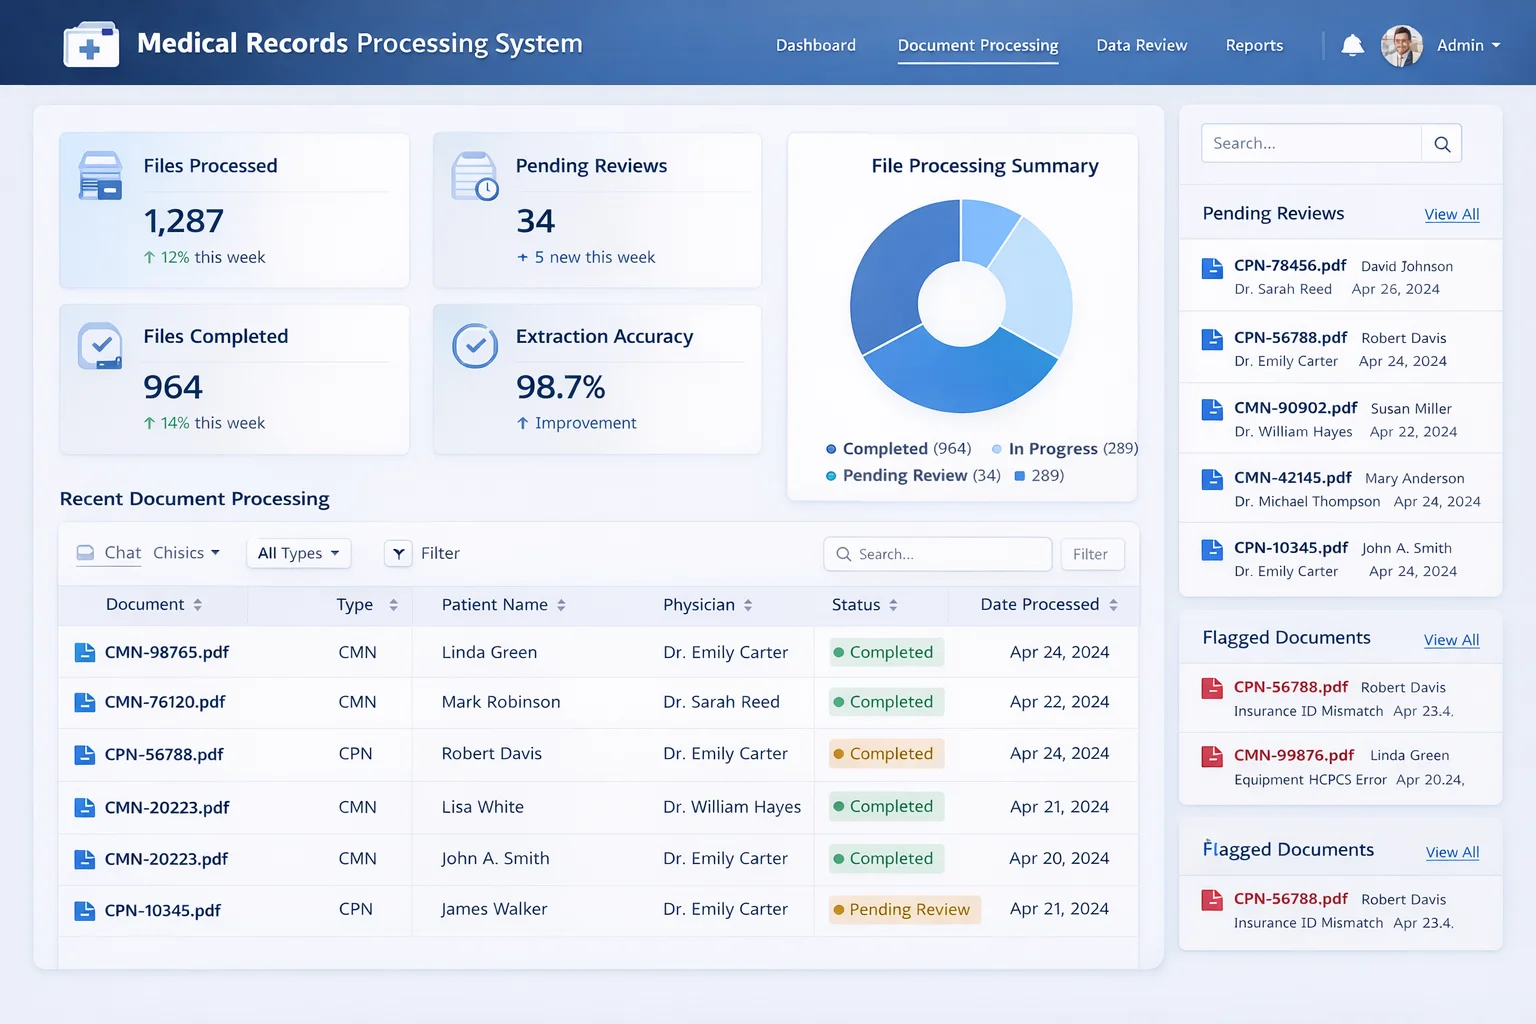Click the notification bell icon

point(1352,45)
